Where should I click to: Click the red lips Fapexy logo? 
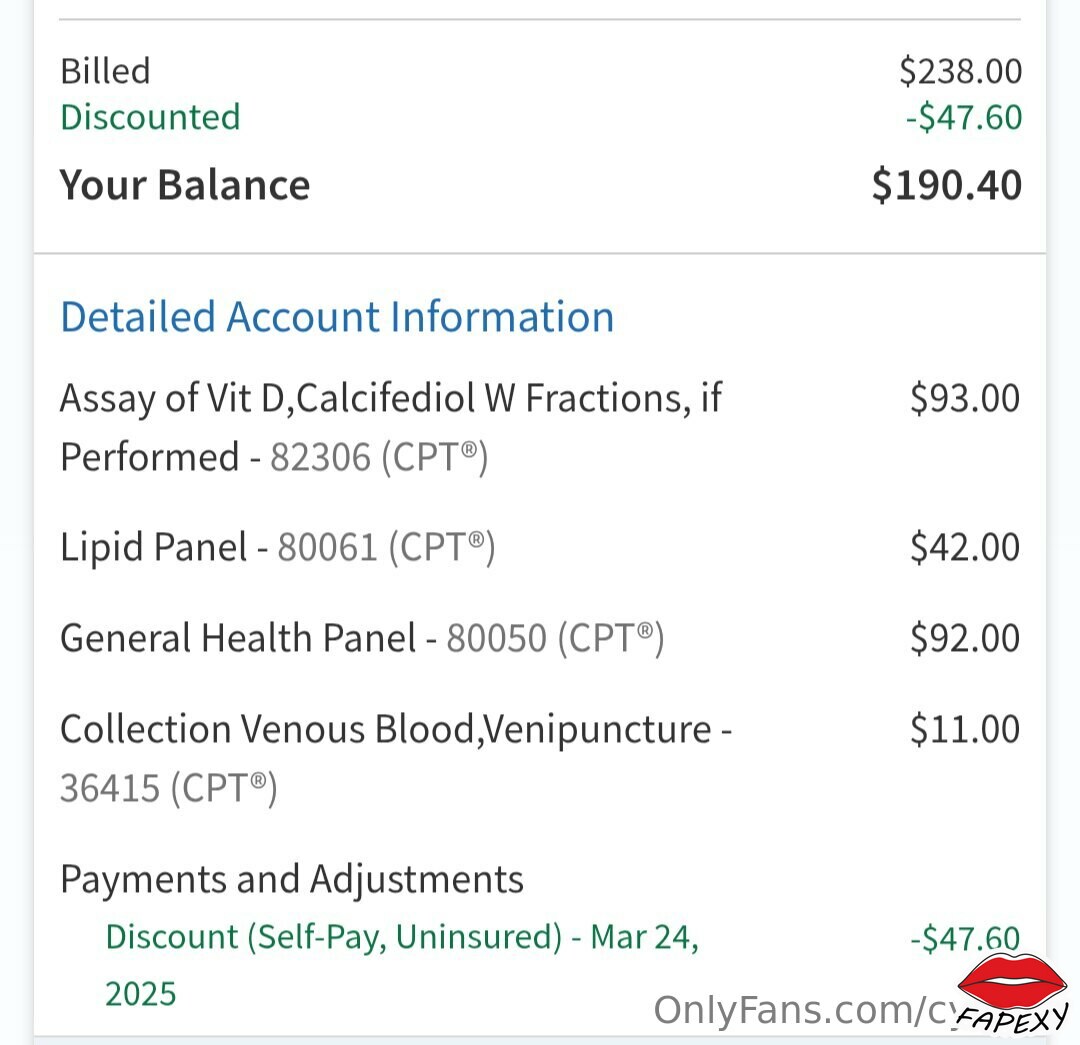pyautogui.click(x=1012, y=994)
